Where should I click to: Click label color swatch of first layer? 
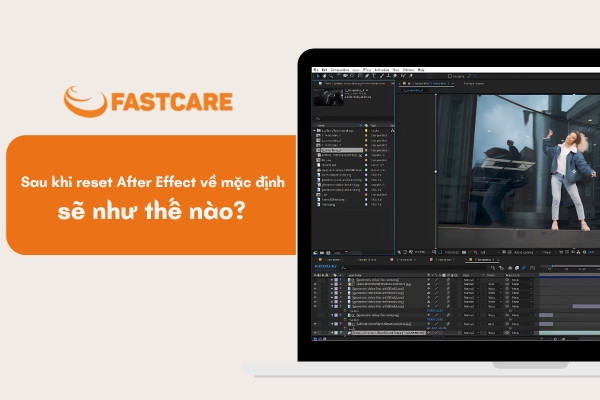tap(336, 280)
